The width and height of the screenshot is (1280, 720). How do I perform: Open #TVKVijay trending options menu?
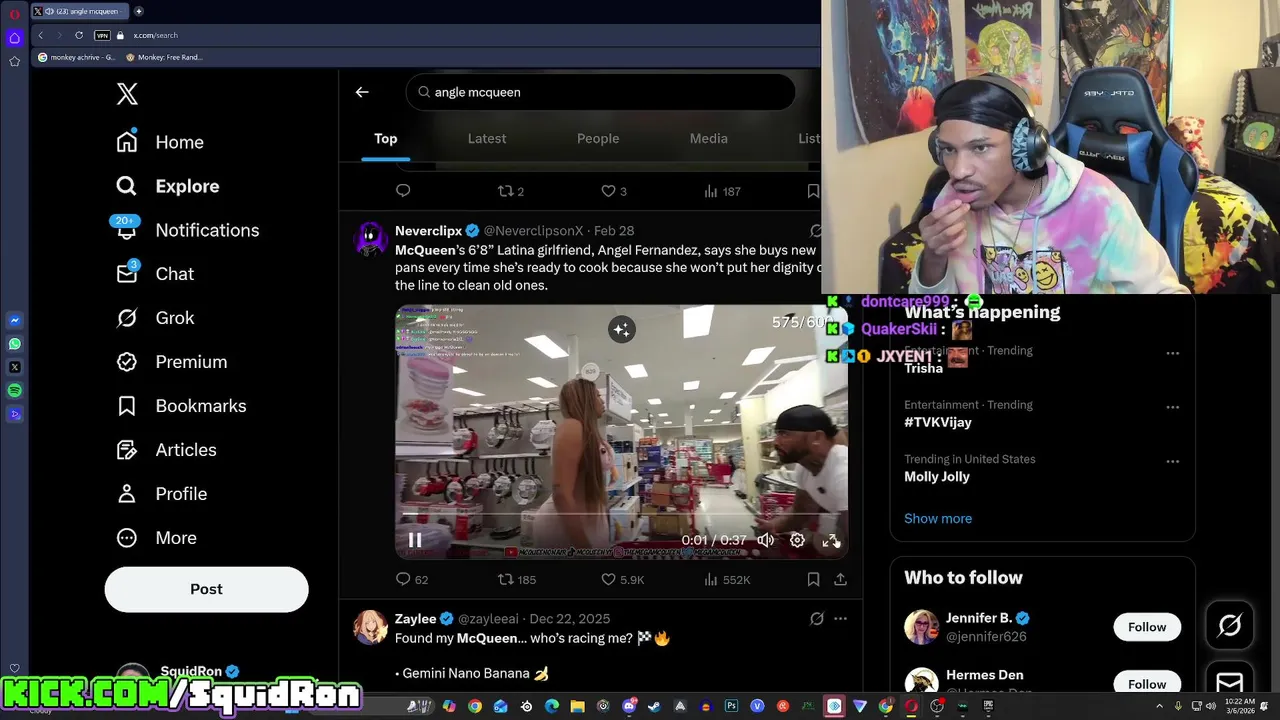(x=1172, y=407)
